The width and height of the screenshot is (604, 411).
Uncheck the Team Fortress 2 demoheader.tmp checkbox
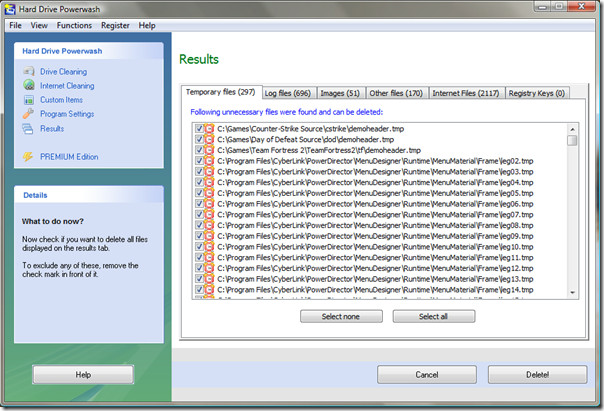tap(199, 150)
